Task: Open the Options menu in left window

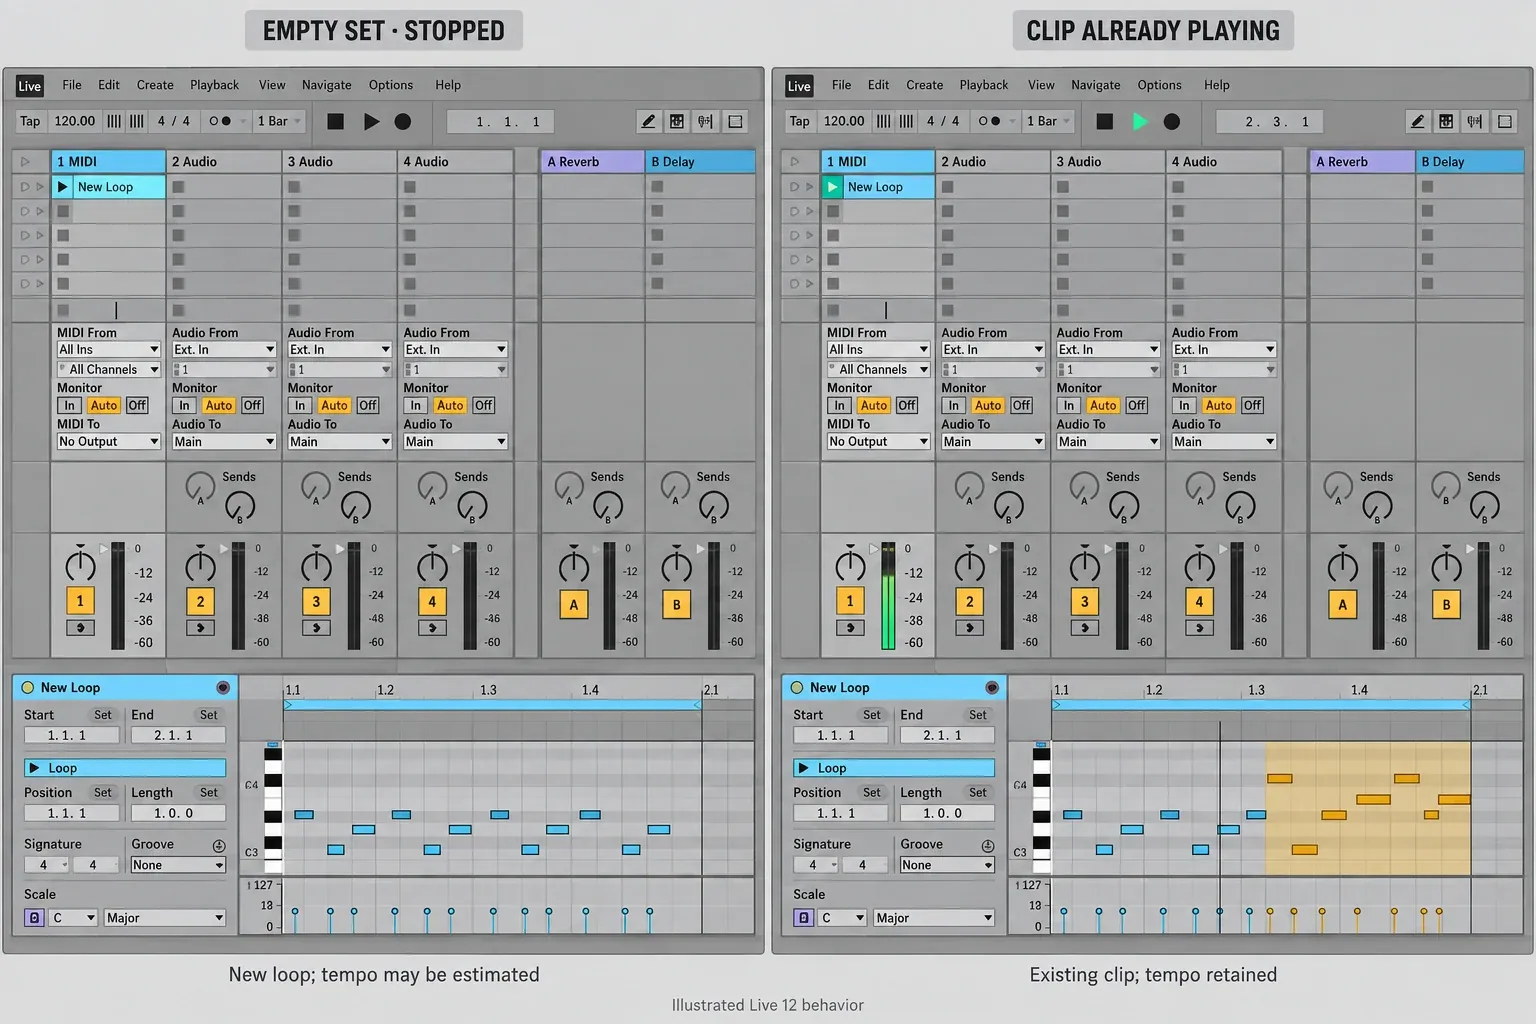Action: pos(391,85)
